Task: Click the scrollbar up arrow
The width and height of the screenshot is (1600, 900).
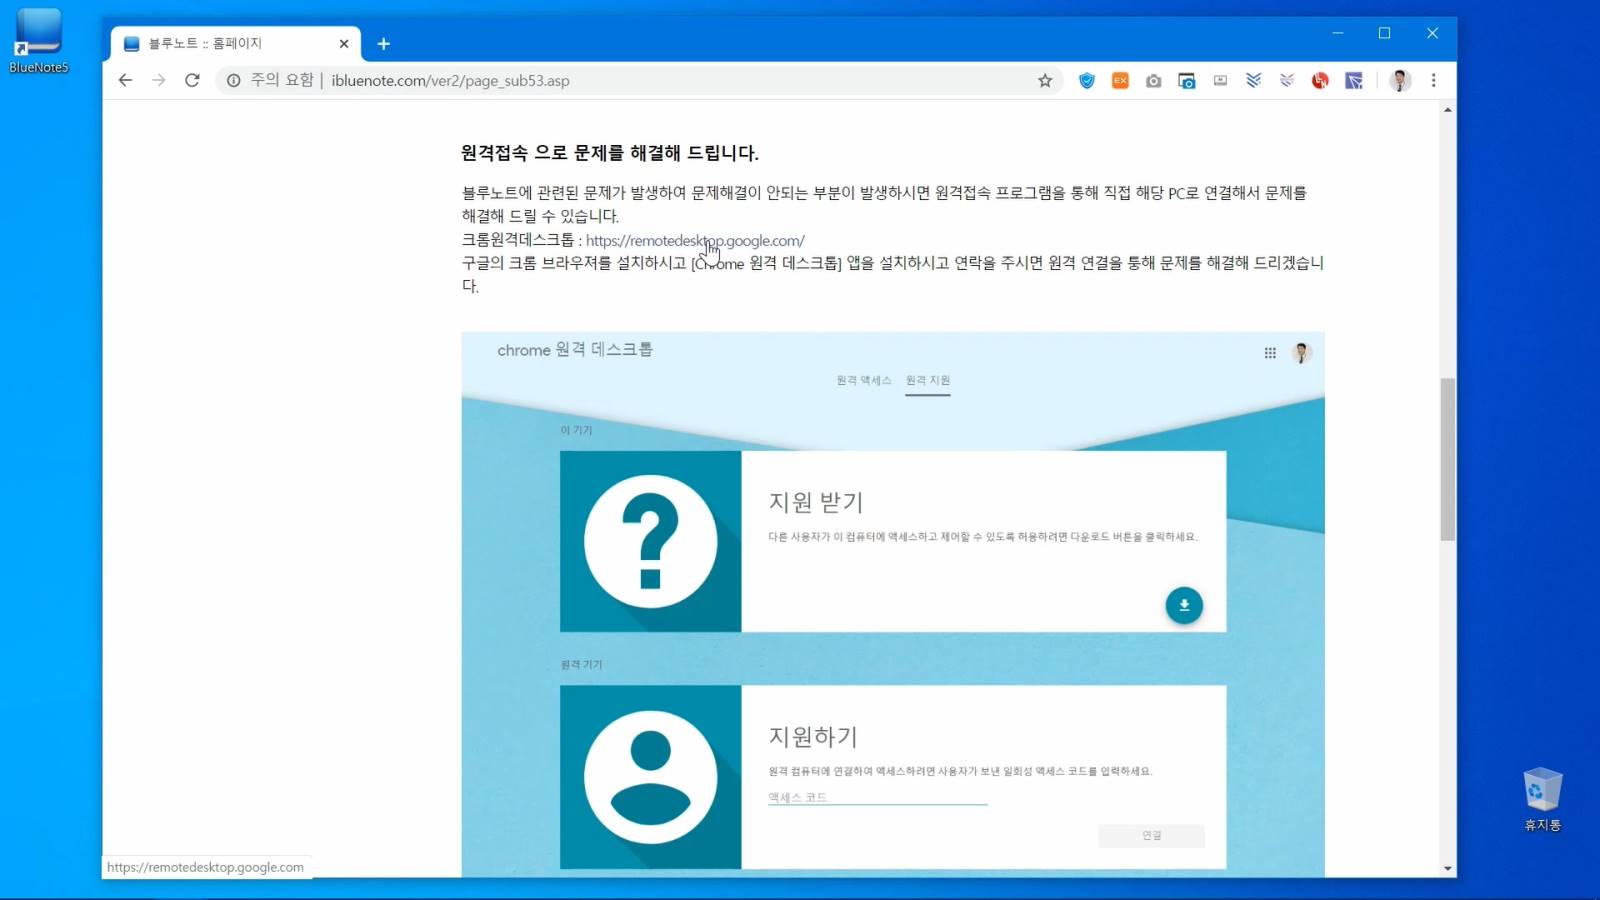Action: tap(1448, 110)
